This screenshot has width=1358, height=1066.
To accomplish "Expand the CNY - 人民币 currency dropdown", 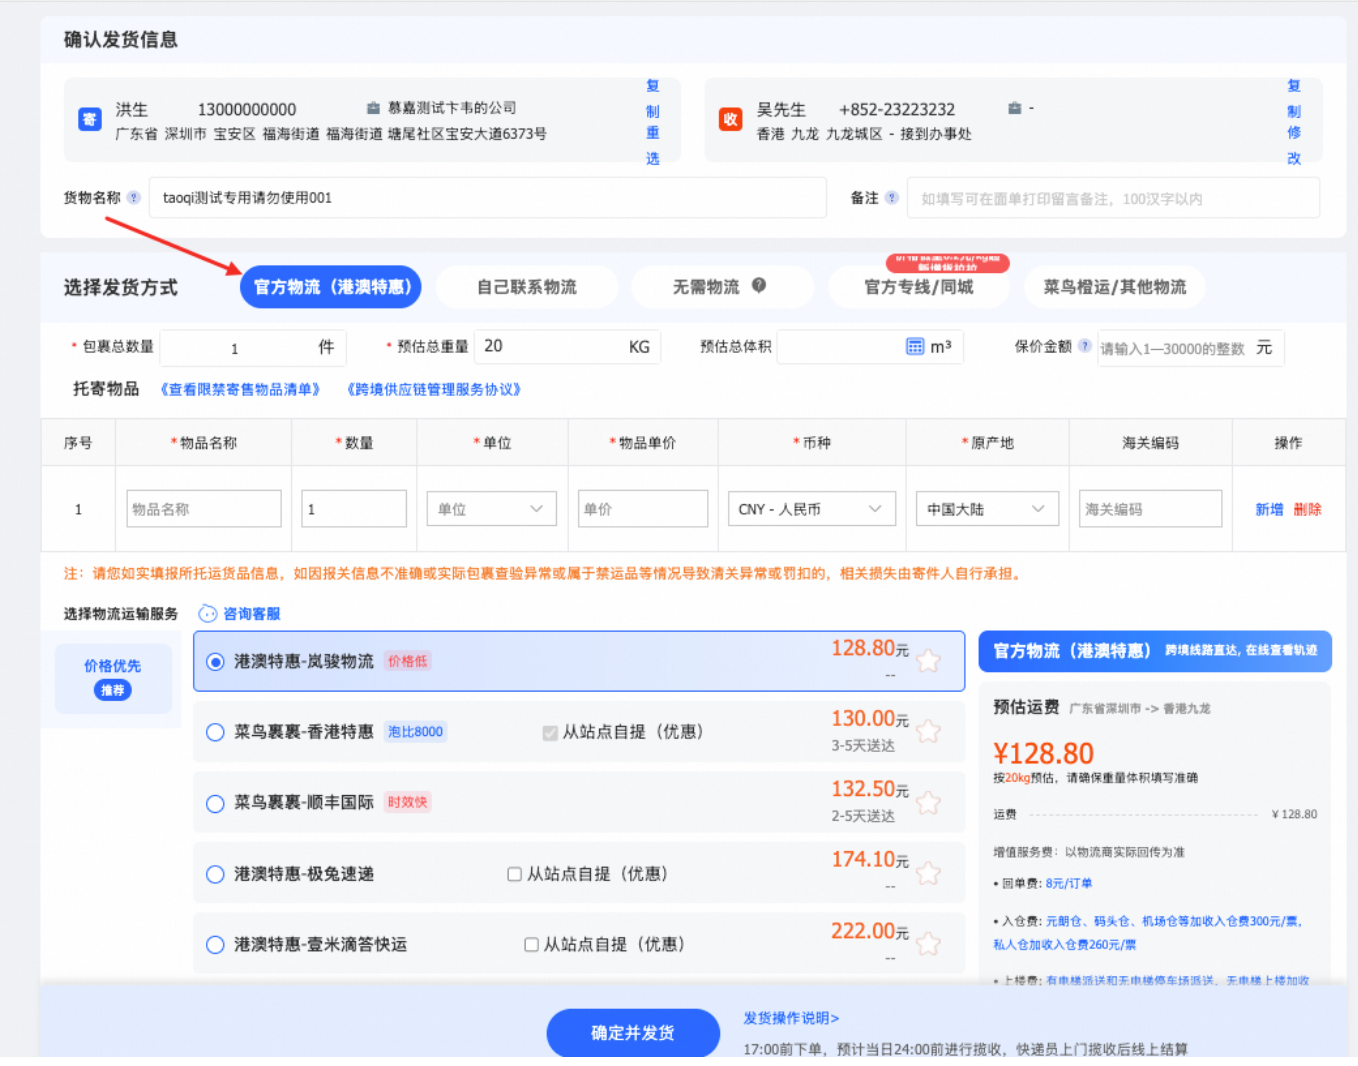I will [811, 509].
